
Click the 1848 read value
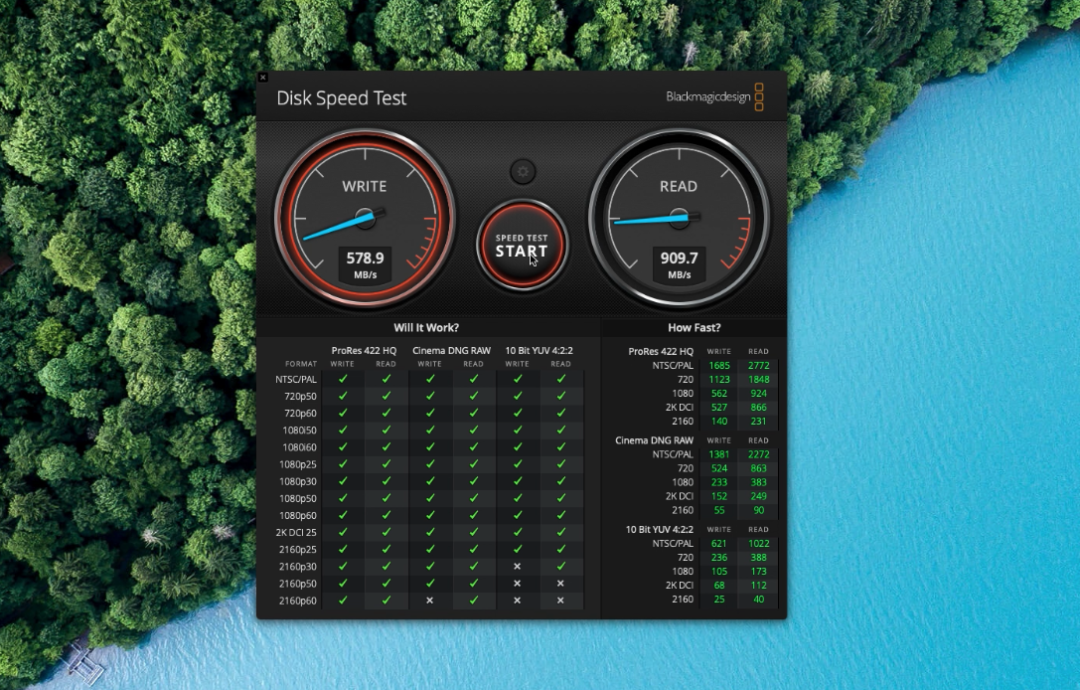[x=758, y=379]
